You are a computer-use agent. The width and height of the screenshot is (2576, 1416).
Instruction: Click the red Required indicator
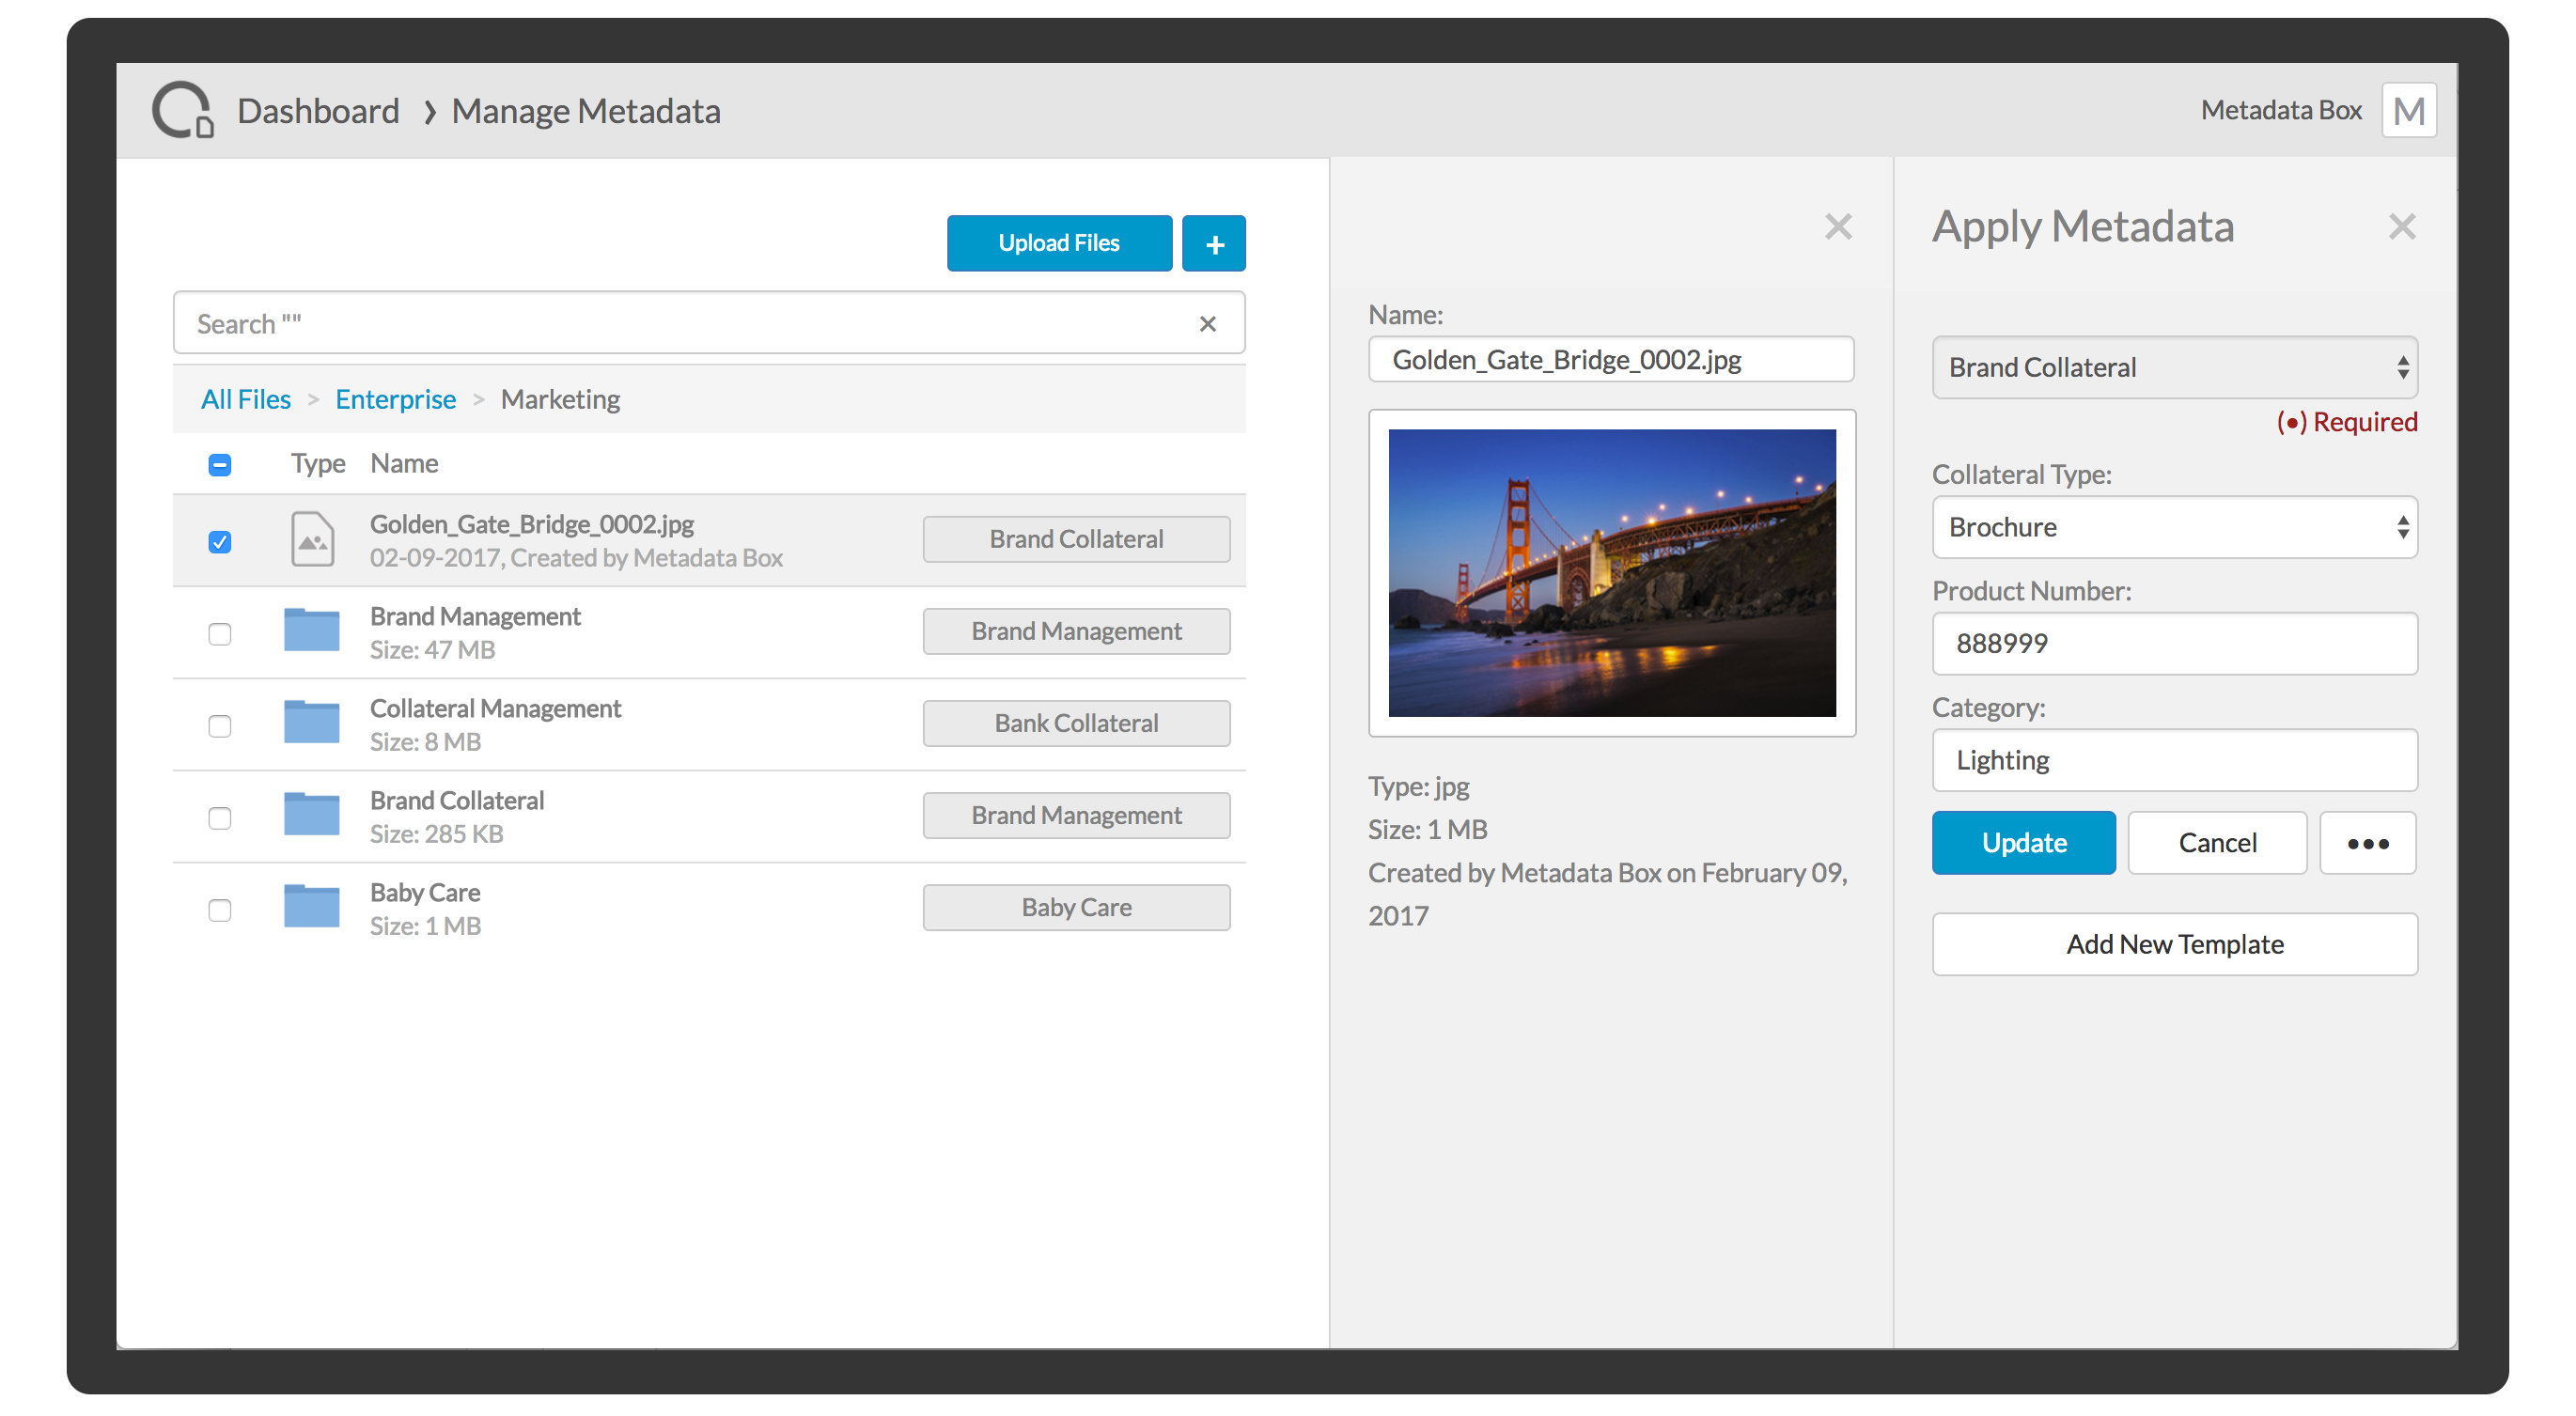pyautogui.click(x=2346, y=422)
